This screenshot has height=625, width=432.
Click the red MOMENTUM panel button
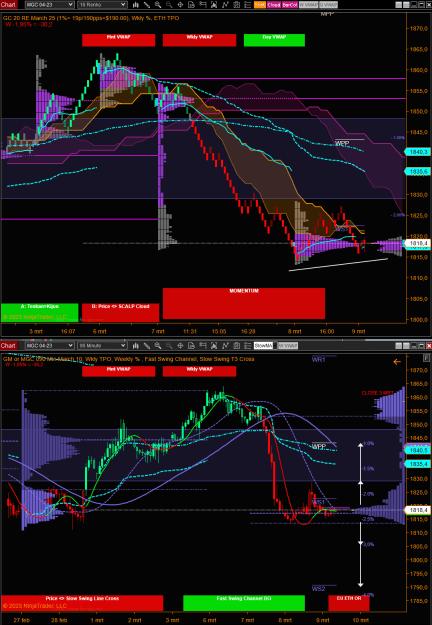(244, 303)
